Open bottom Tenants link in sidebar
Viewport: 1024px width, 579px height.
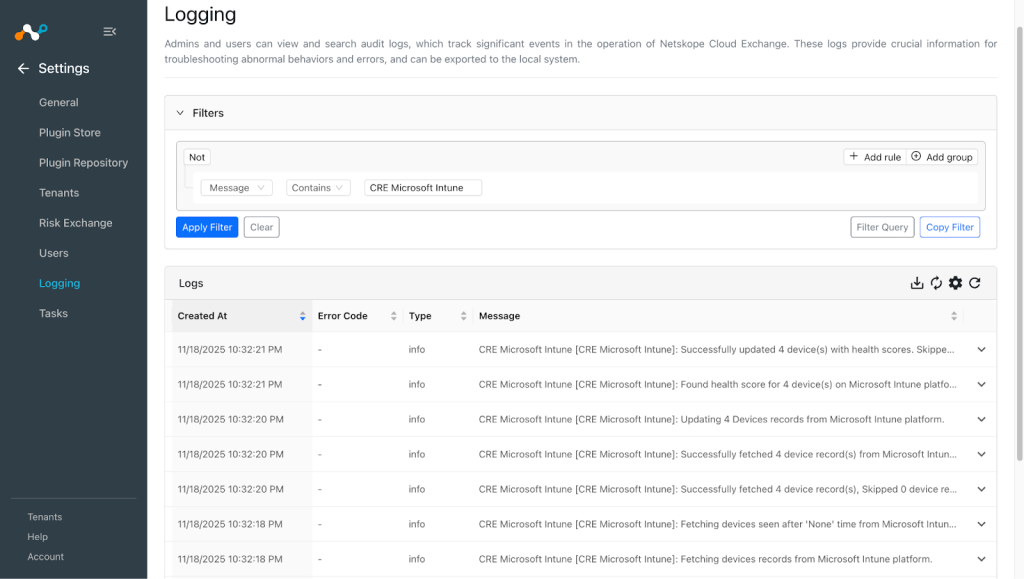coord(44,517)
